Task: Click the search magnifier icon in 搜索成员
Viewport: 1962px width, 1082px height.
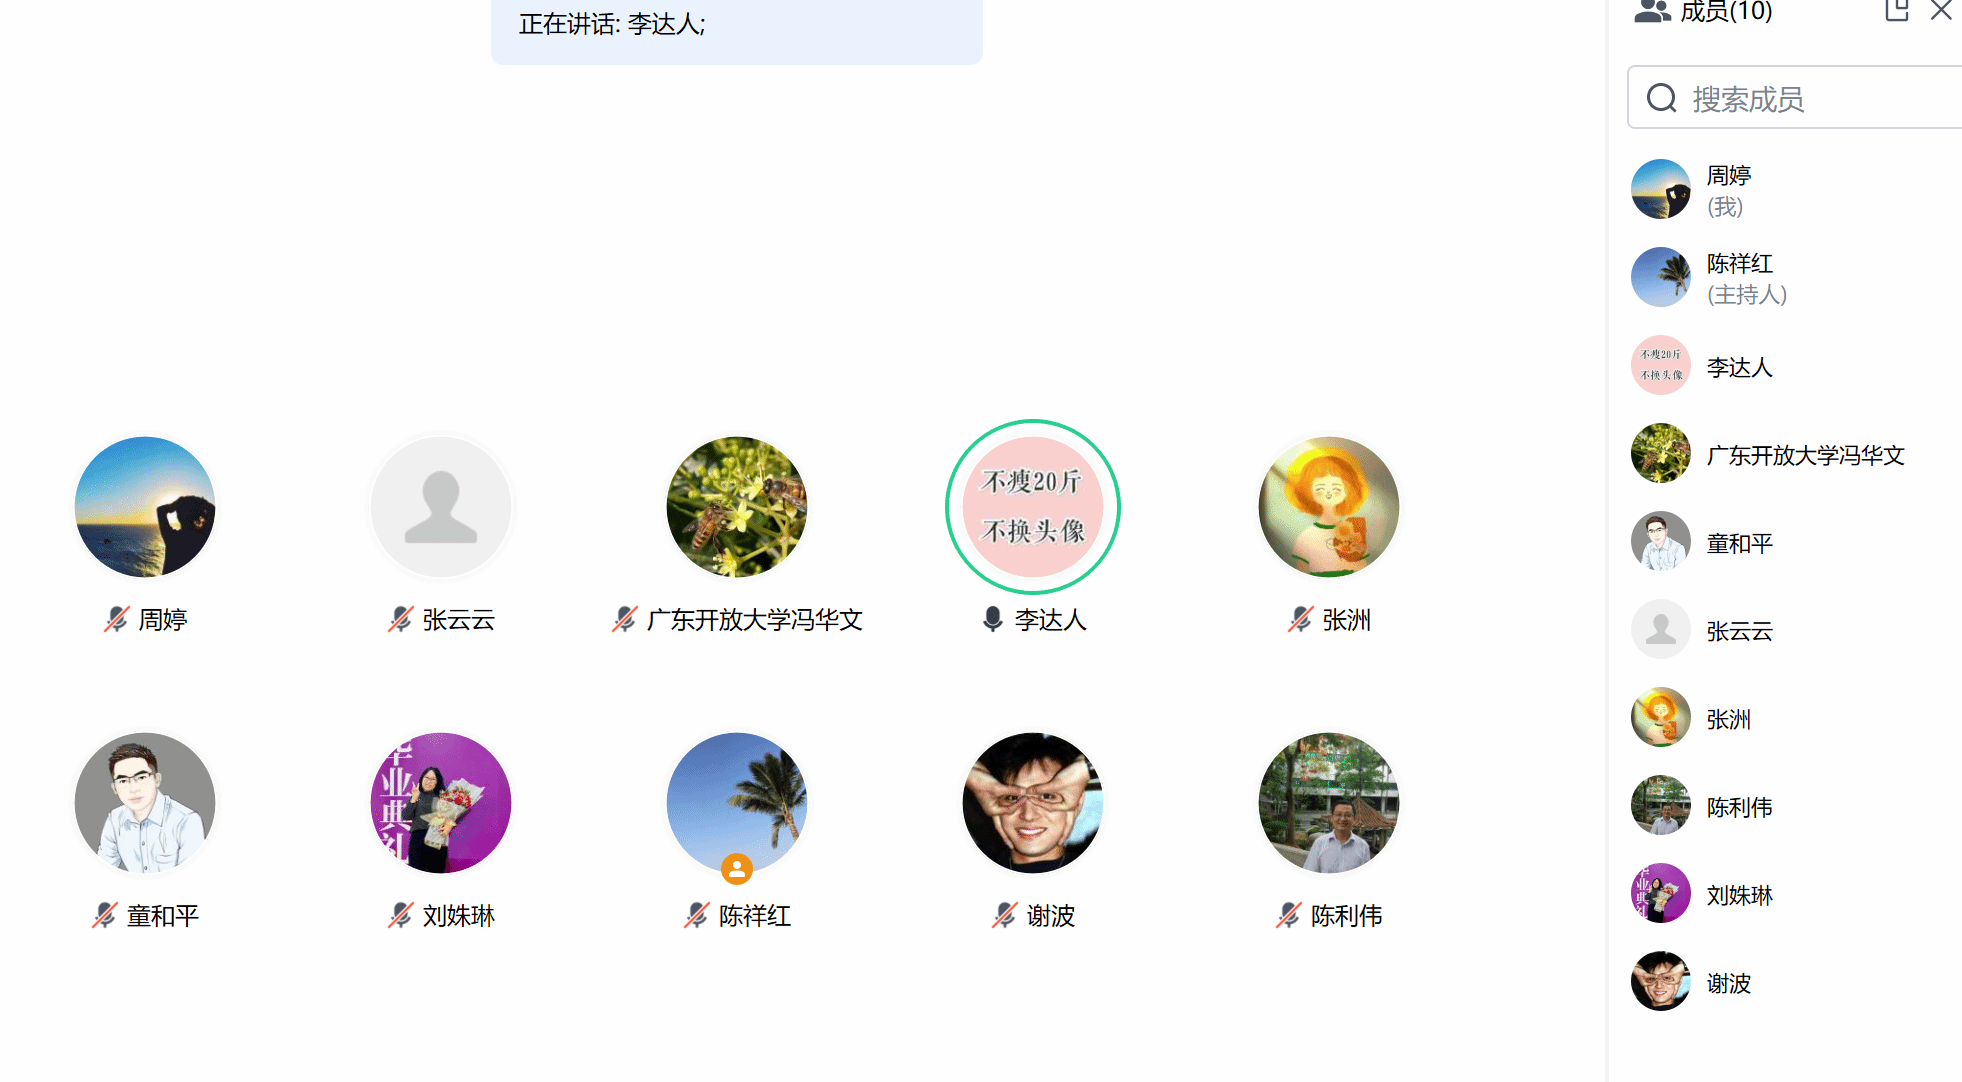Action: tap(1662, 98)
